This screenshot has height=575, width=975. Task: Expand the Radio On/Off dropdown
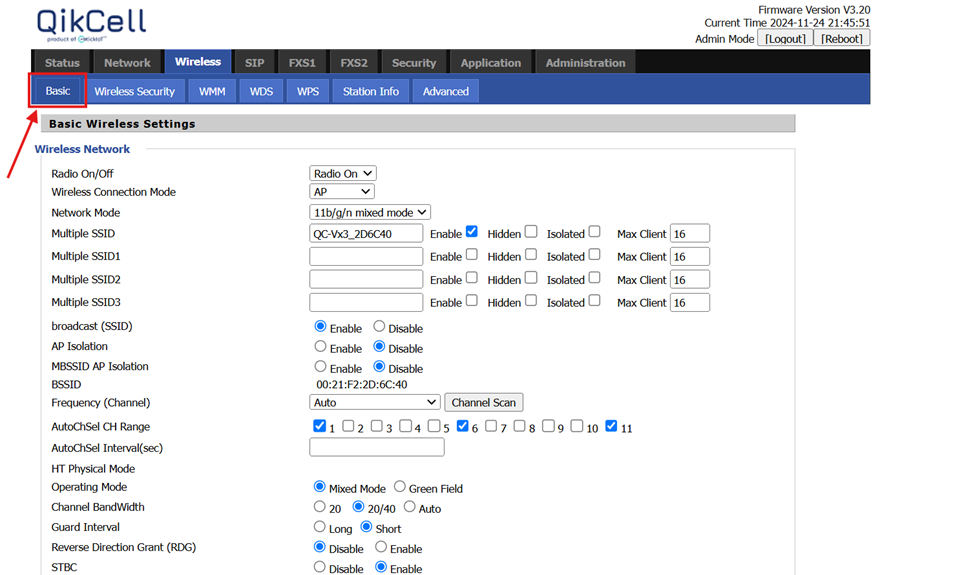[343, 173]
